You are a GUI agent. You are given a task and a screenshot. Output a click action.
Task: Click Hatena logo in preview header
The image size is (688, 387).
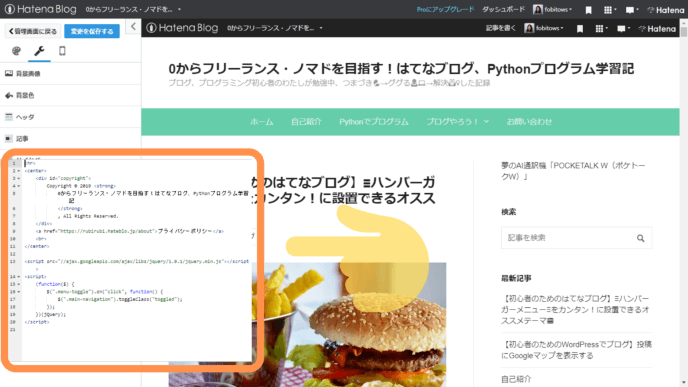coord(657,29)
